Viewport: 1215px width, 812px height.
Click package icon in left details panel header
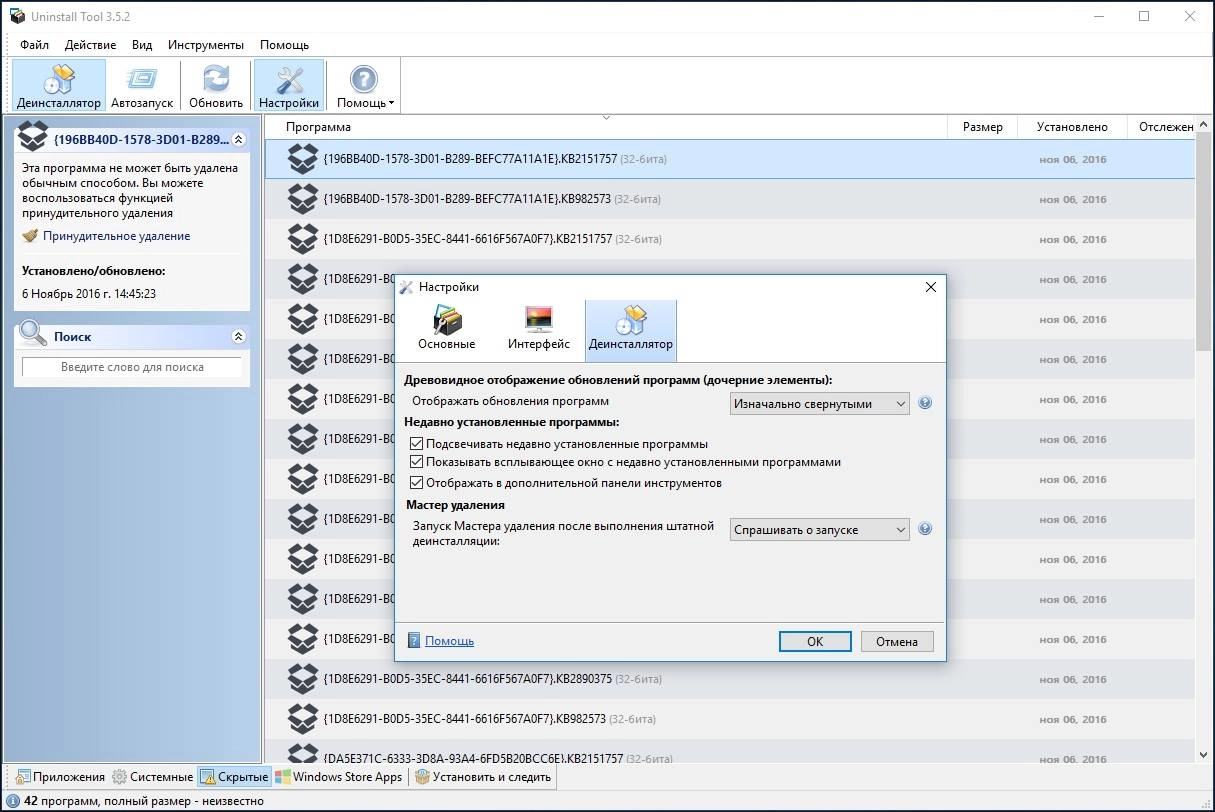[33, 136]
